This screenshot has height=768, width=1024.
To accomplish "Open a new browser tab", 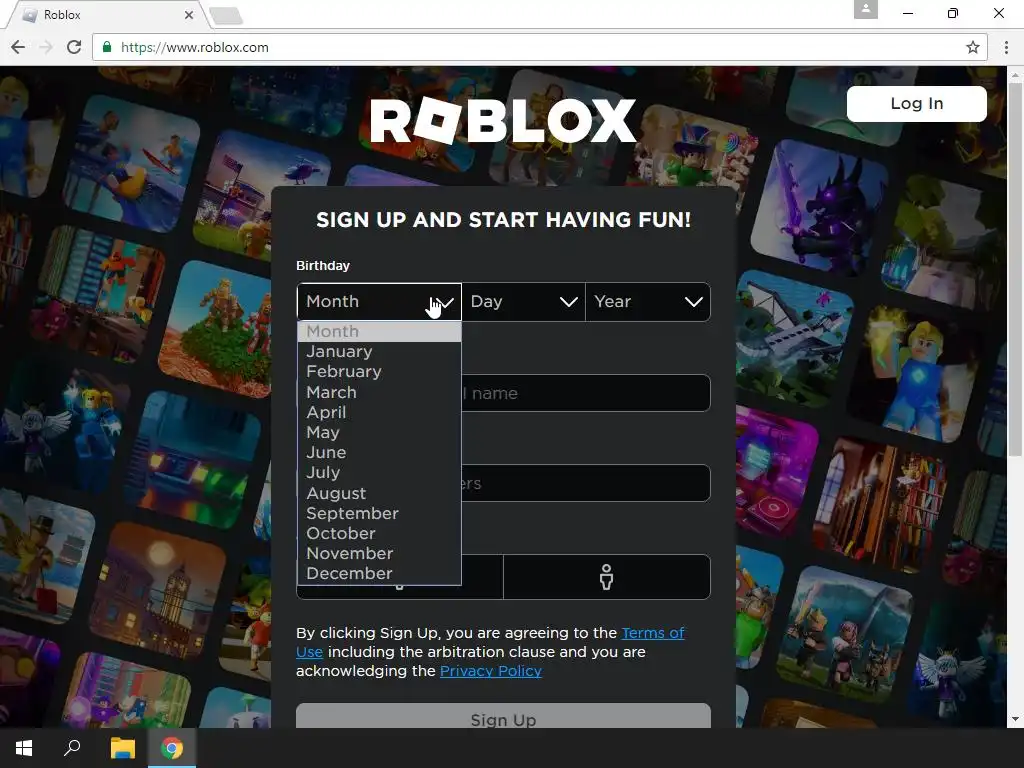I will point(226,15).
